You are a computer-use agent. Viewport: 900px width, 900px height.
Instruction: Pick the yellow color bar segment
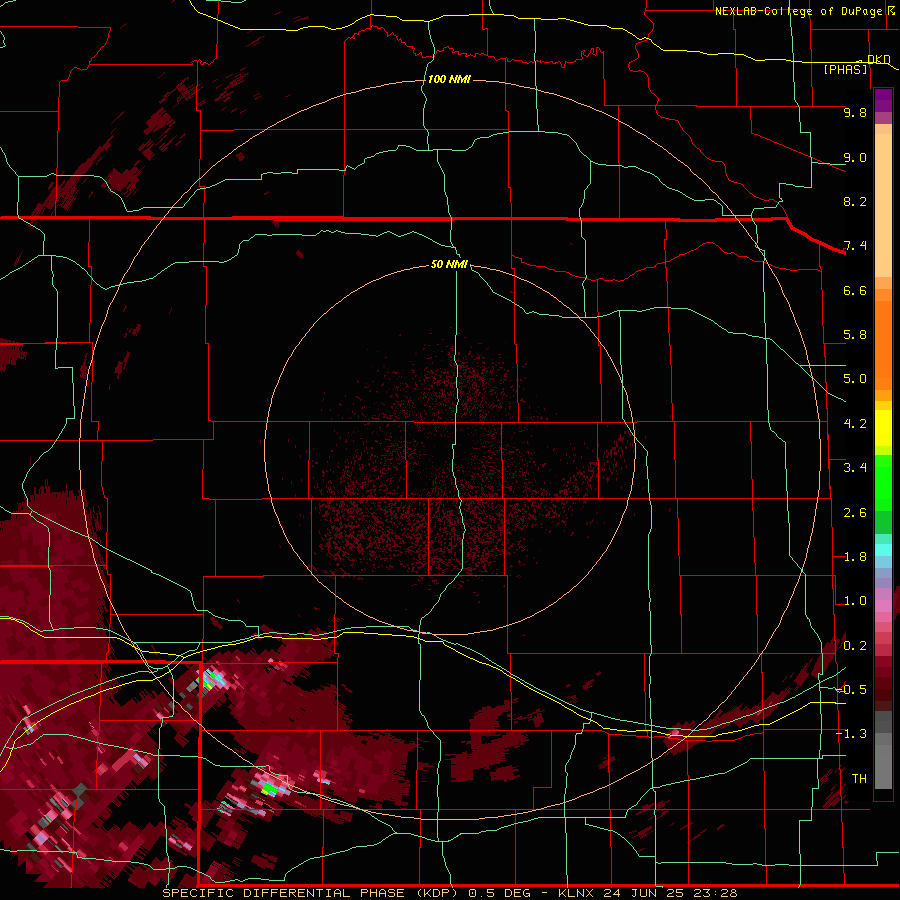click(x=883, y=428)
